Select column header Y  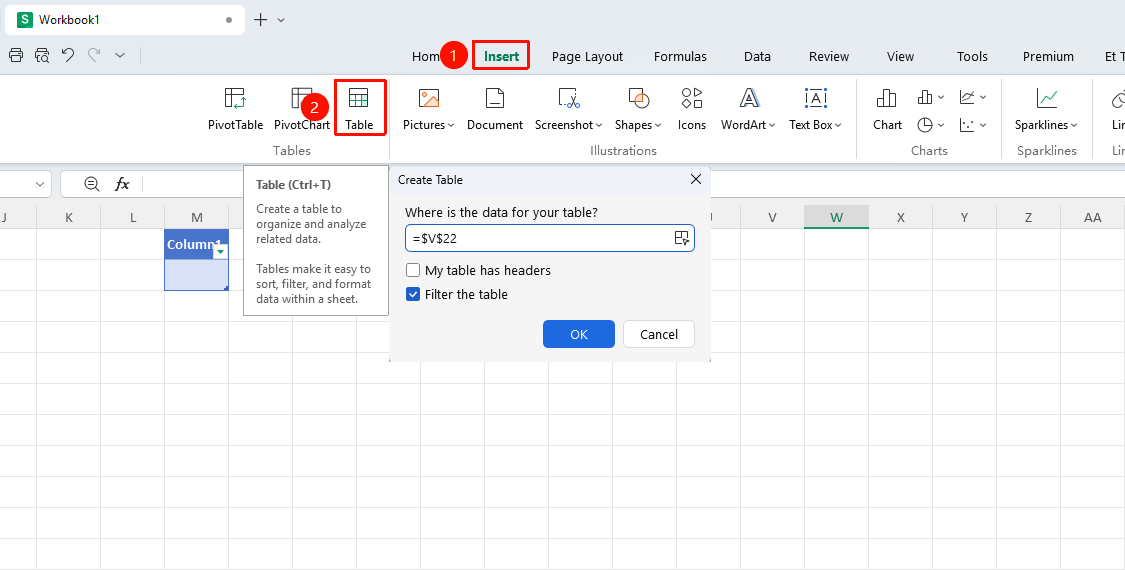(x=964, y=217)
